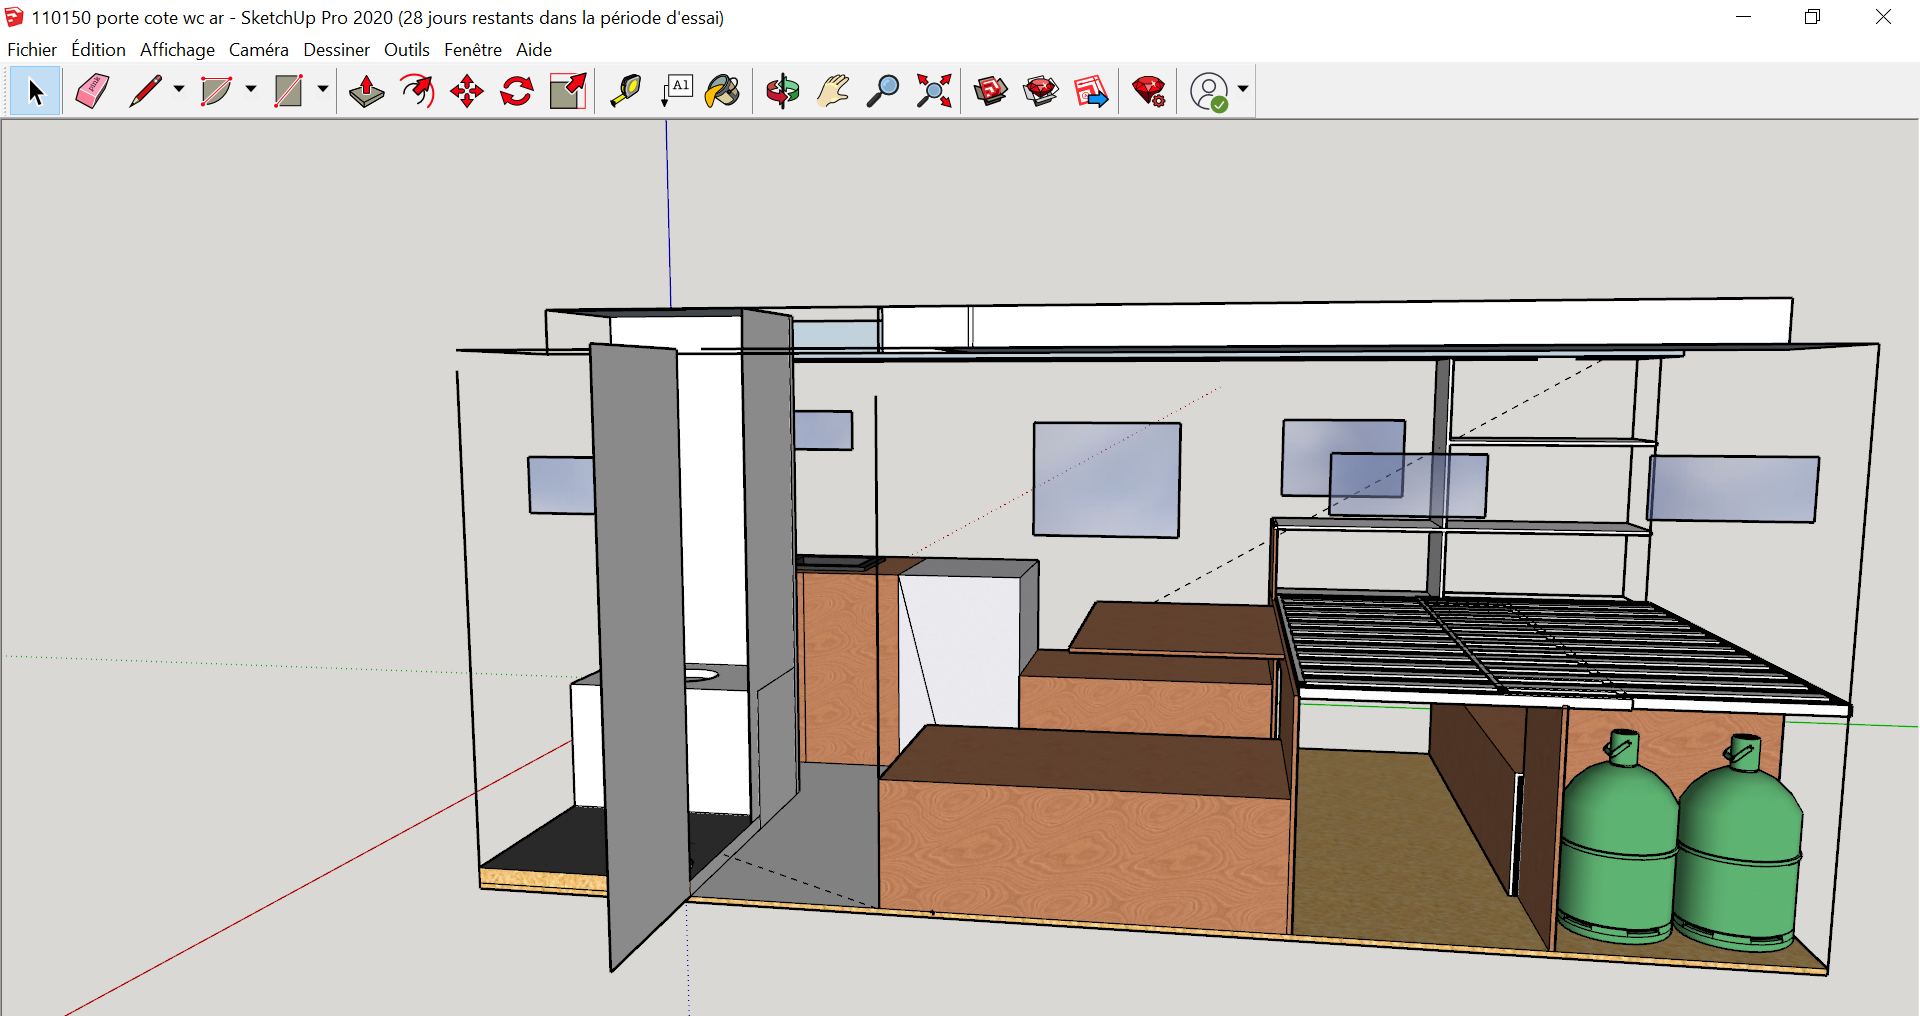Click the Zoom Extents icon

point(934,91)
